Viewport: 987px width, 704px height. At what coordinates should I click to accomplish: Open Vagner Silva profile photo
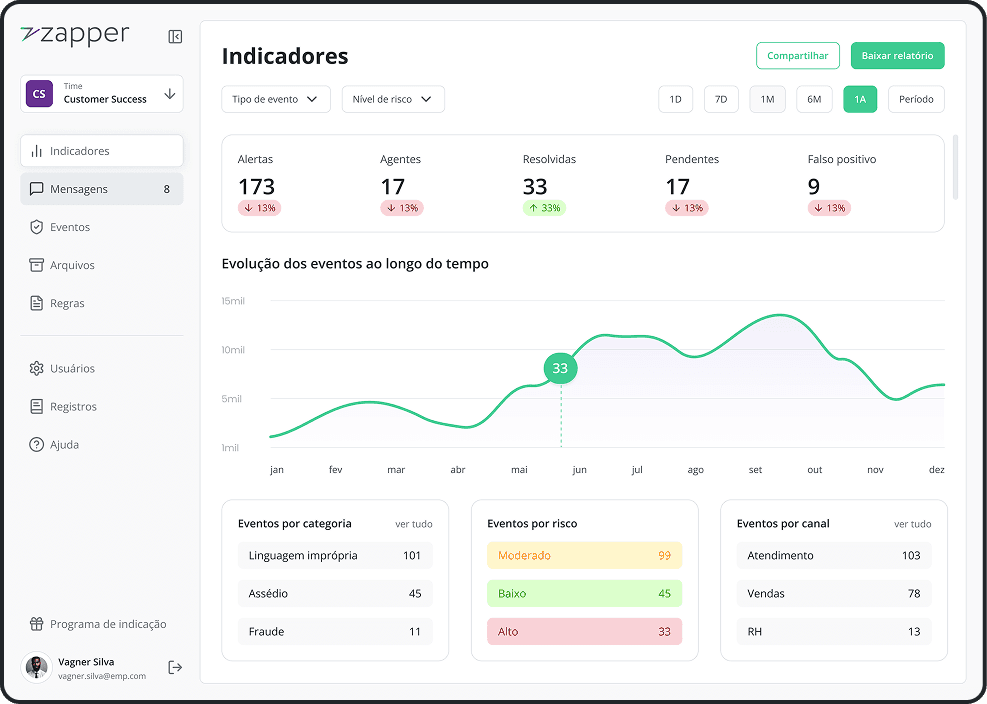pyautogui.click(x=37, y=667)
